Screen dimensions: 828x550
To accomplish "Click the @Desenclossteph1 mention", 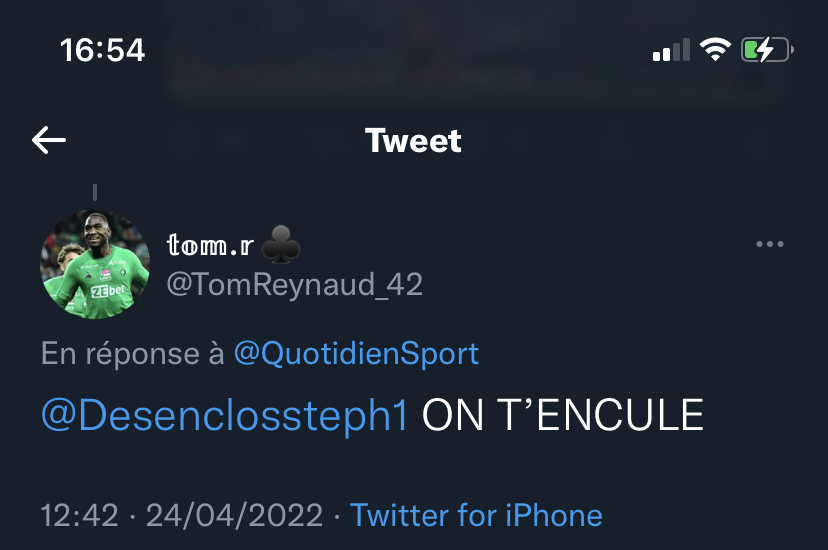I will coord(225,415).
